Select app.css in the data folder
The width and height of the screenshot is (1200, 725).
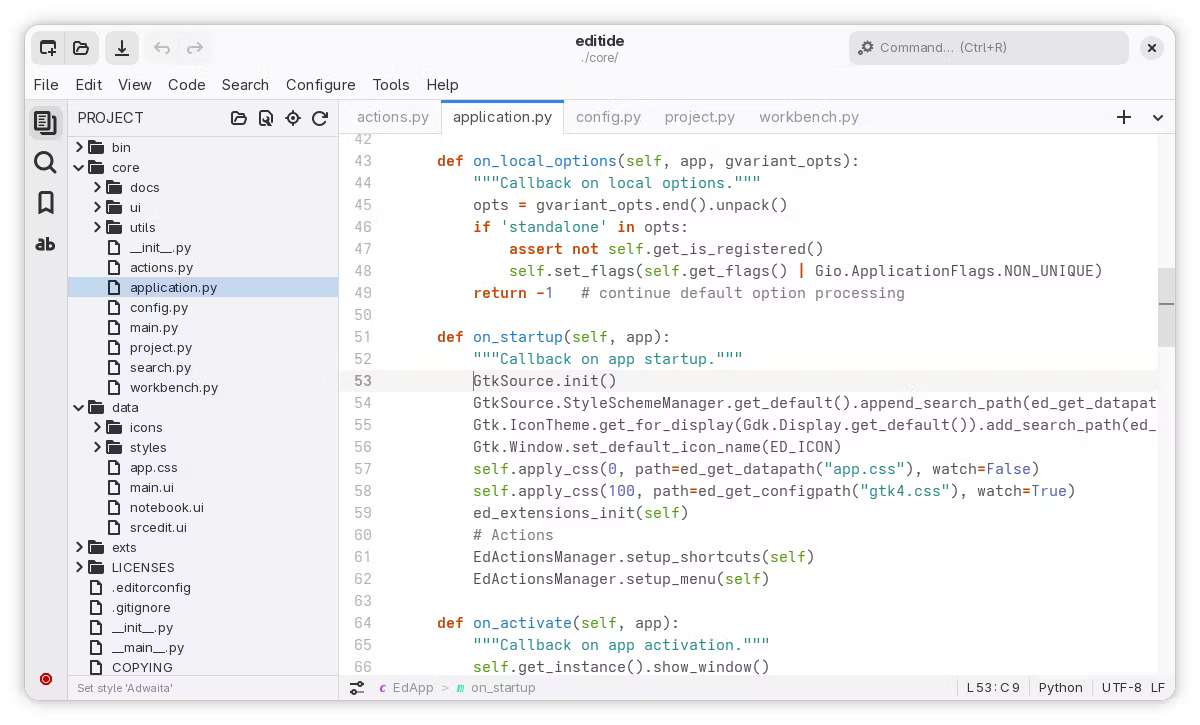coord(154,467)
